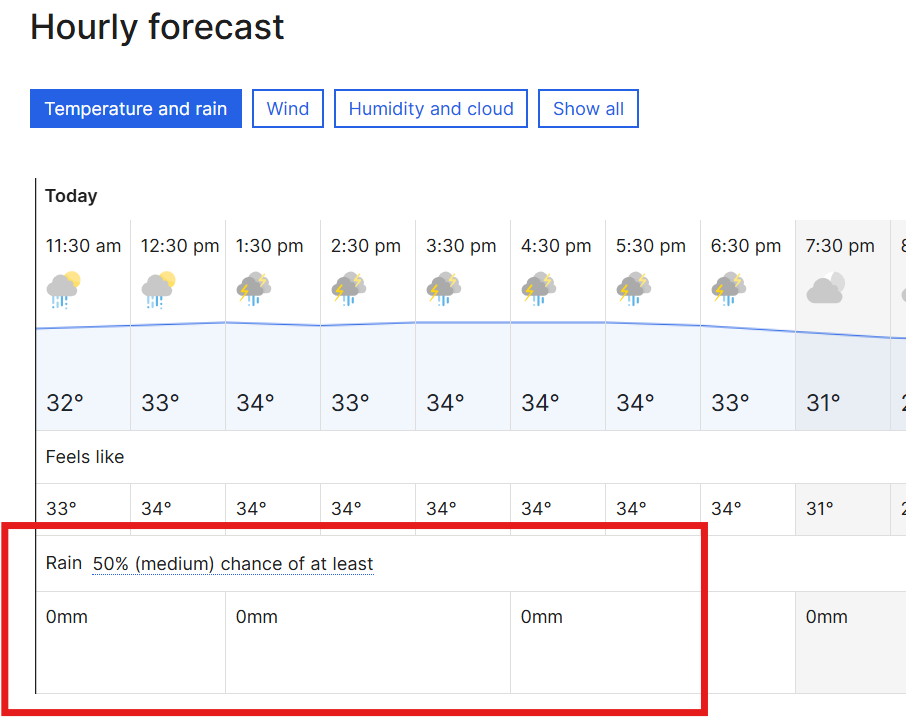The image size is (906, 718).
Task: Click the 11:30 am rain and sun icon
Action: tap(63, 290)
